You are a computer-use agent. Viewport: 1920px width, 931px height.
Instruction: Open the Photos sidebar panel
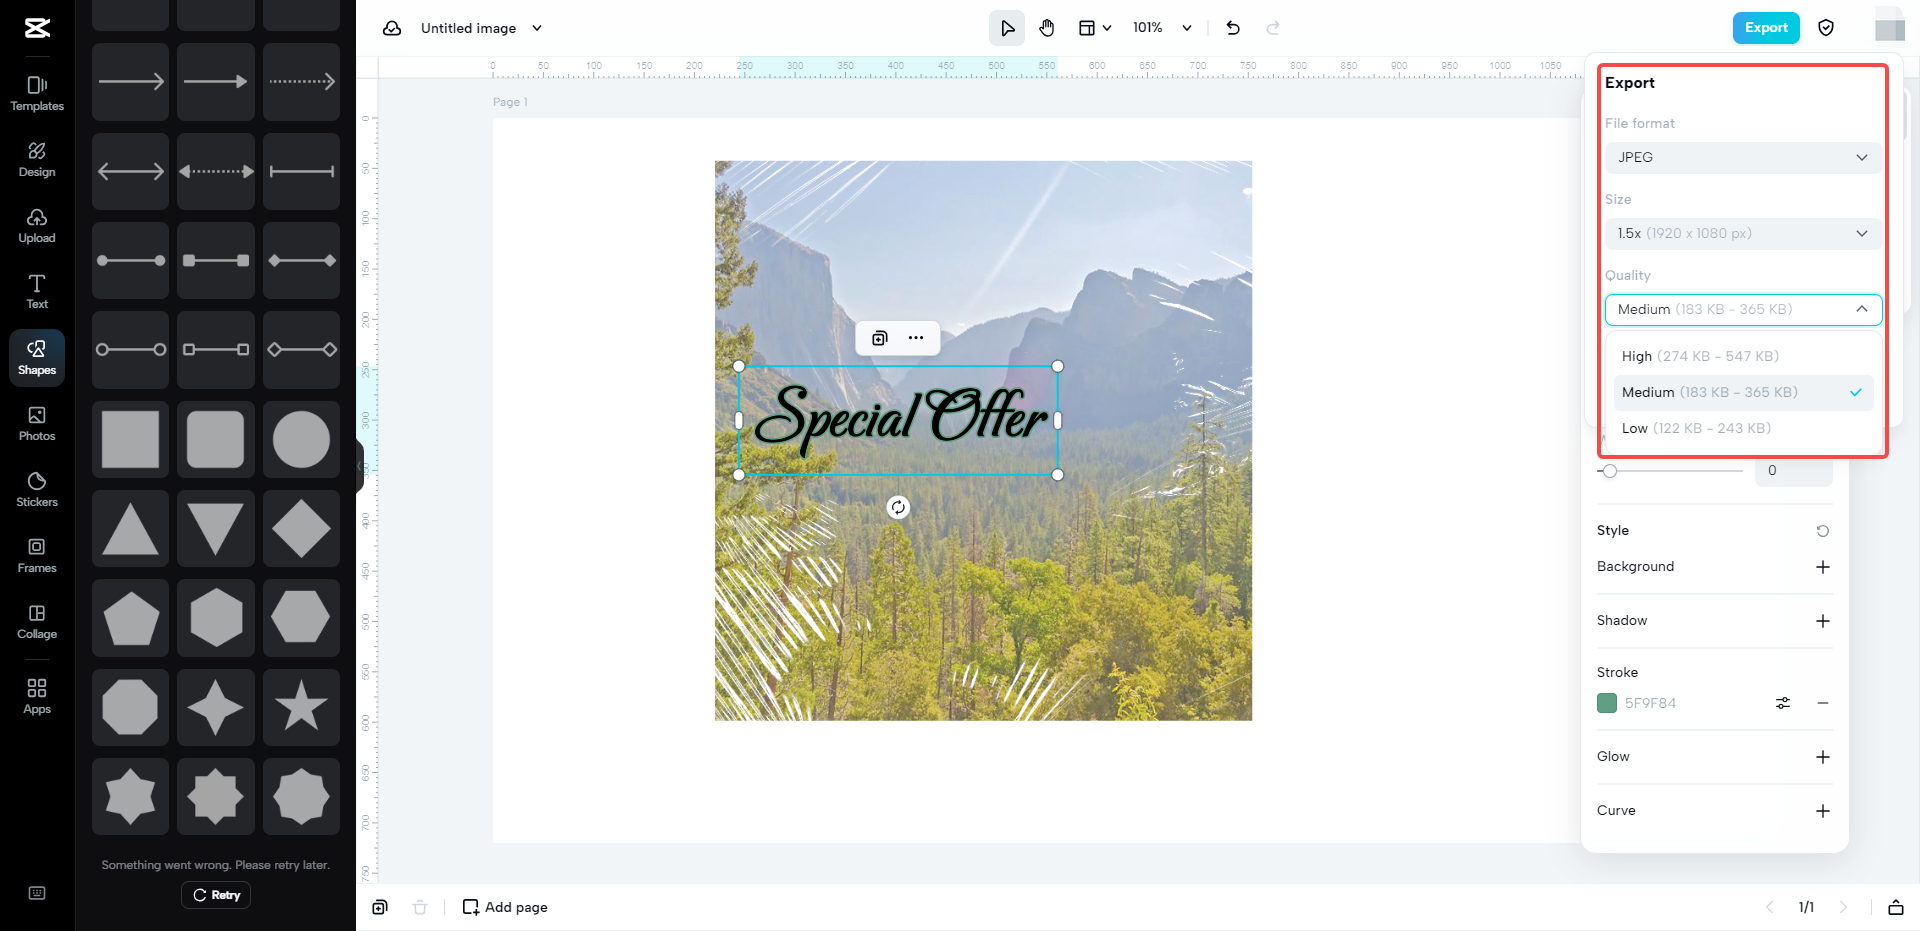pyautogui.click(x=37, y=424)
